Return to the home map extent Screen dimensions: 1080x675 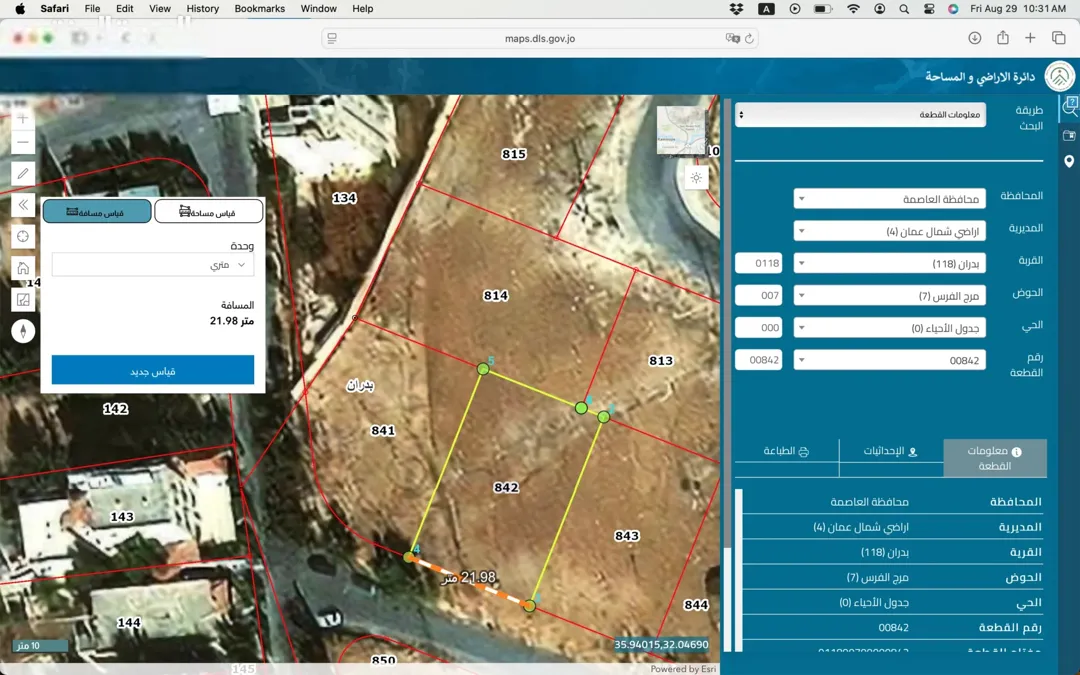point(23,268)
